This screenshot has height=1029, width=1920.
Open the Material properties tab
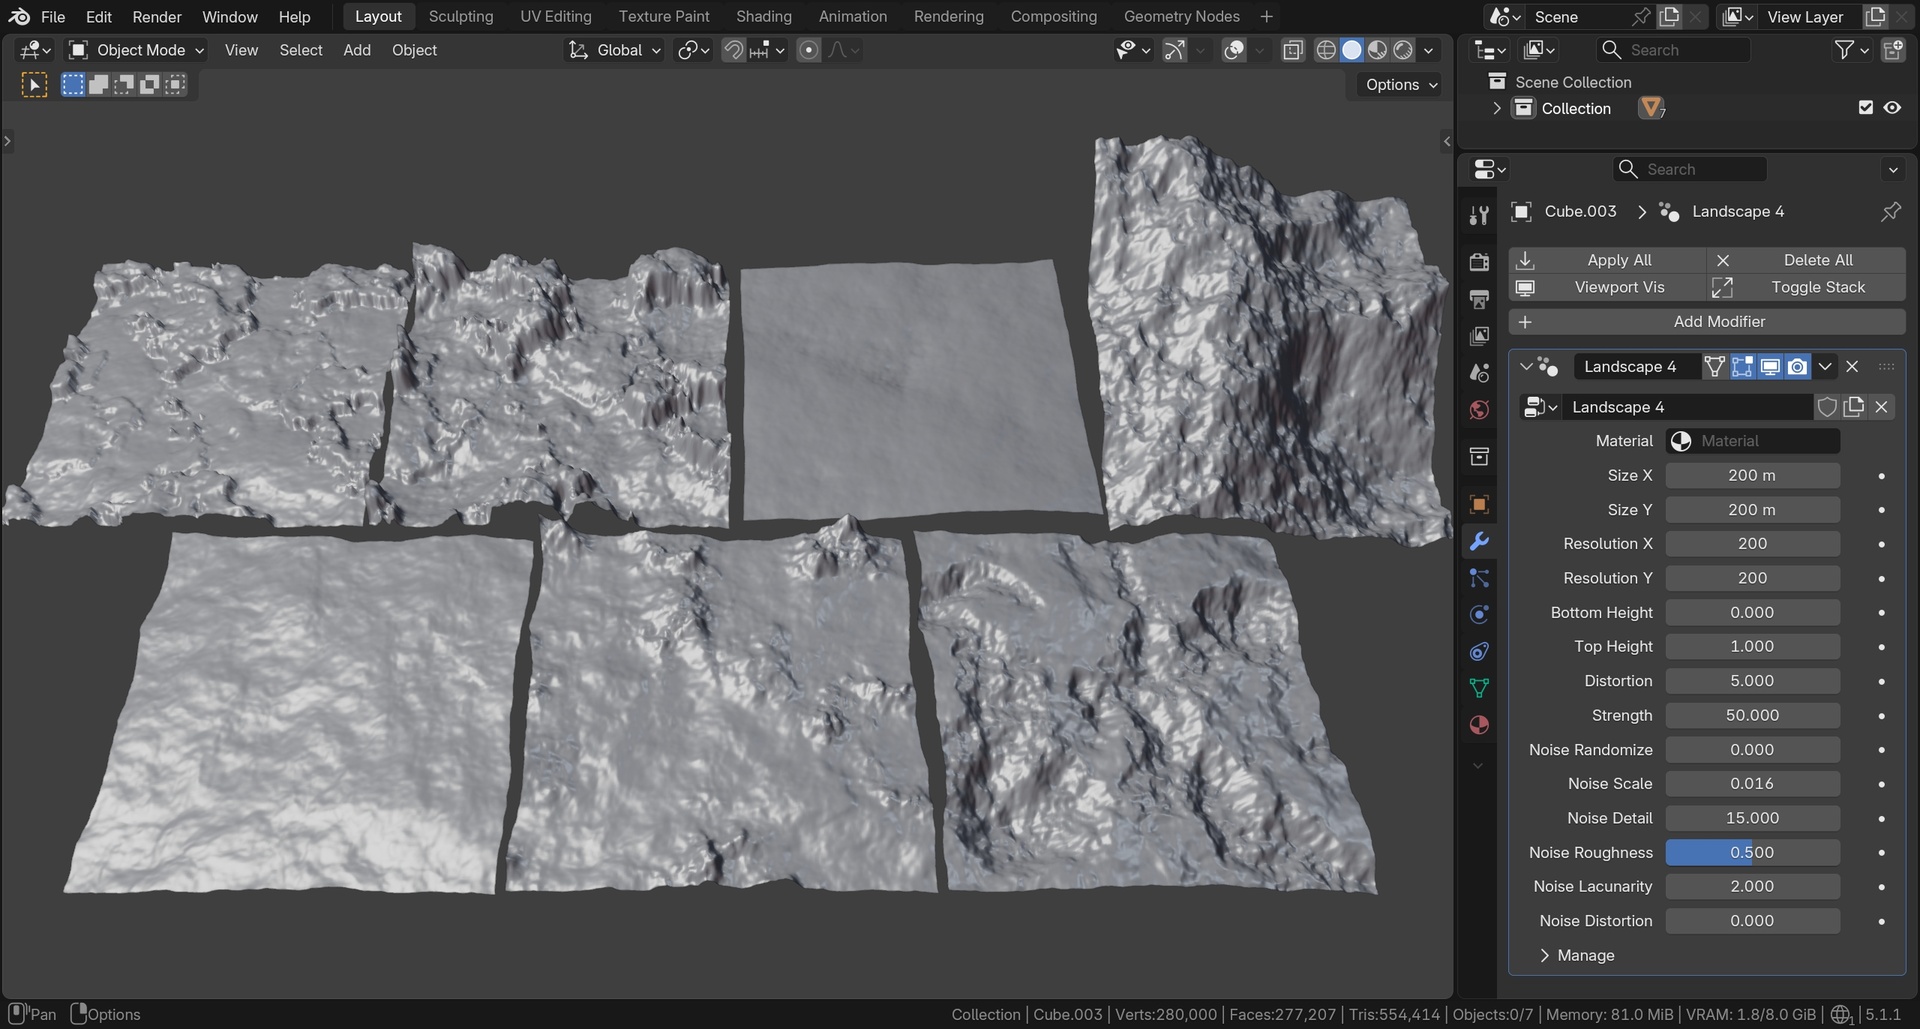coord(1479,725)
